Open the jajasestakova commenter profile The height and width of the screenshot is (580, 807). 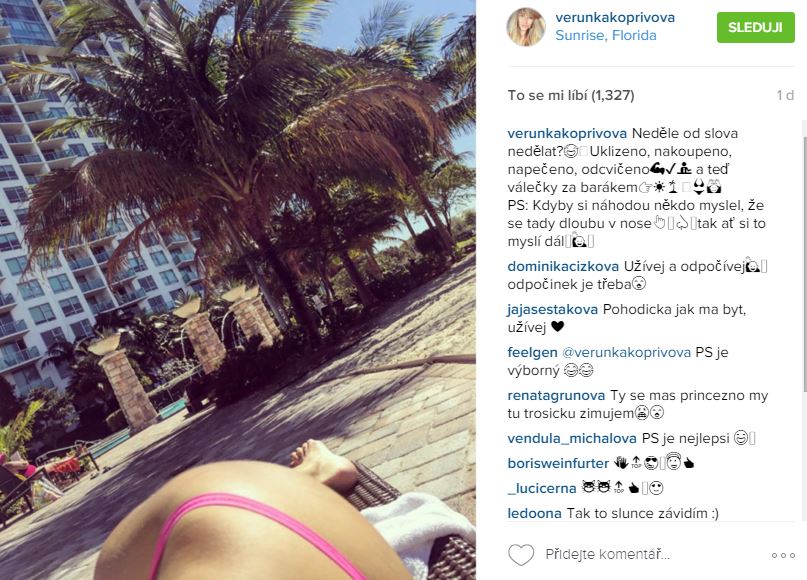[x=552, y=309]
